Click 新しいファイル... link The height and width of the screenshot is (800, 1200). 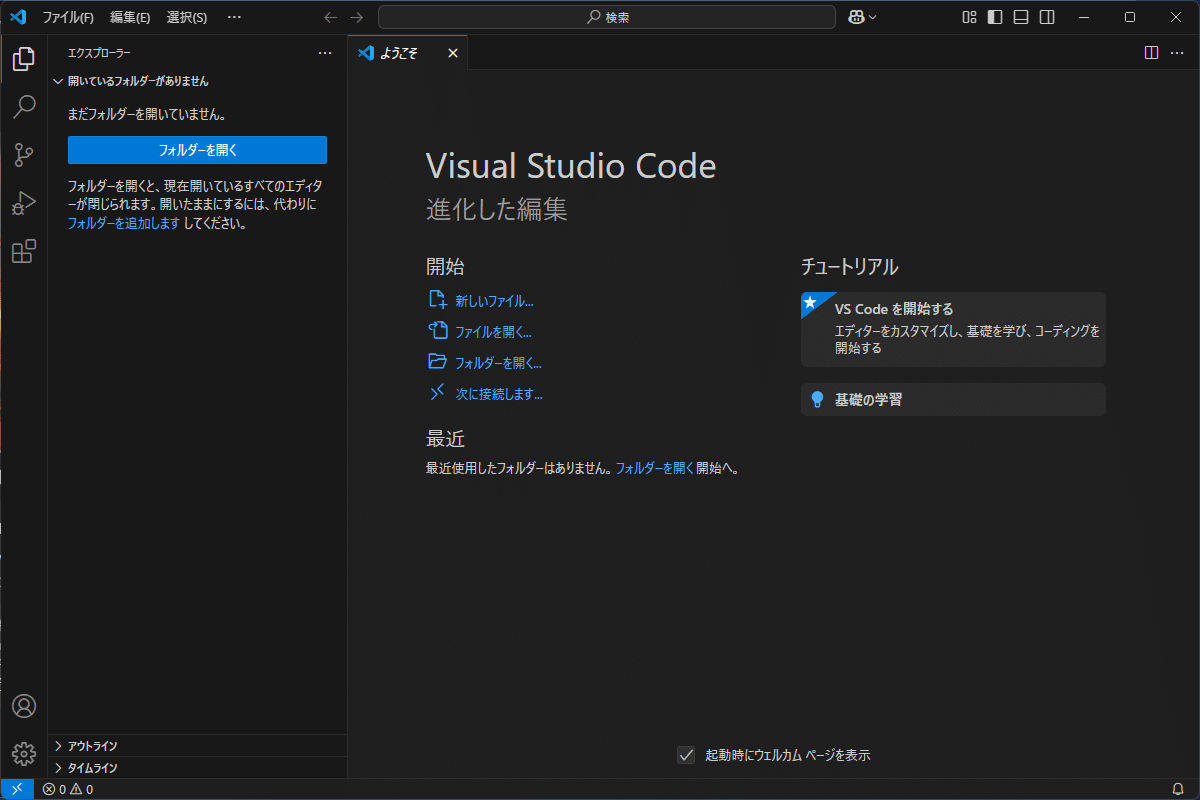tap(494, 300)
